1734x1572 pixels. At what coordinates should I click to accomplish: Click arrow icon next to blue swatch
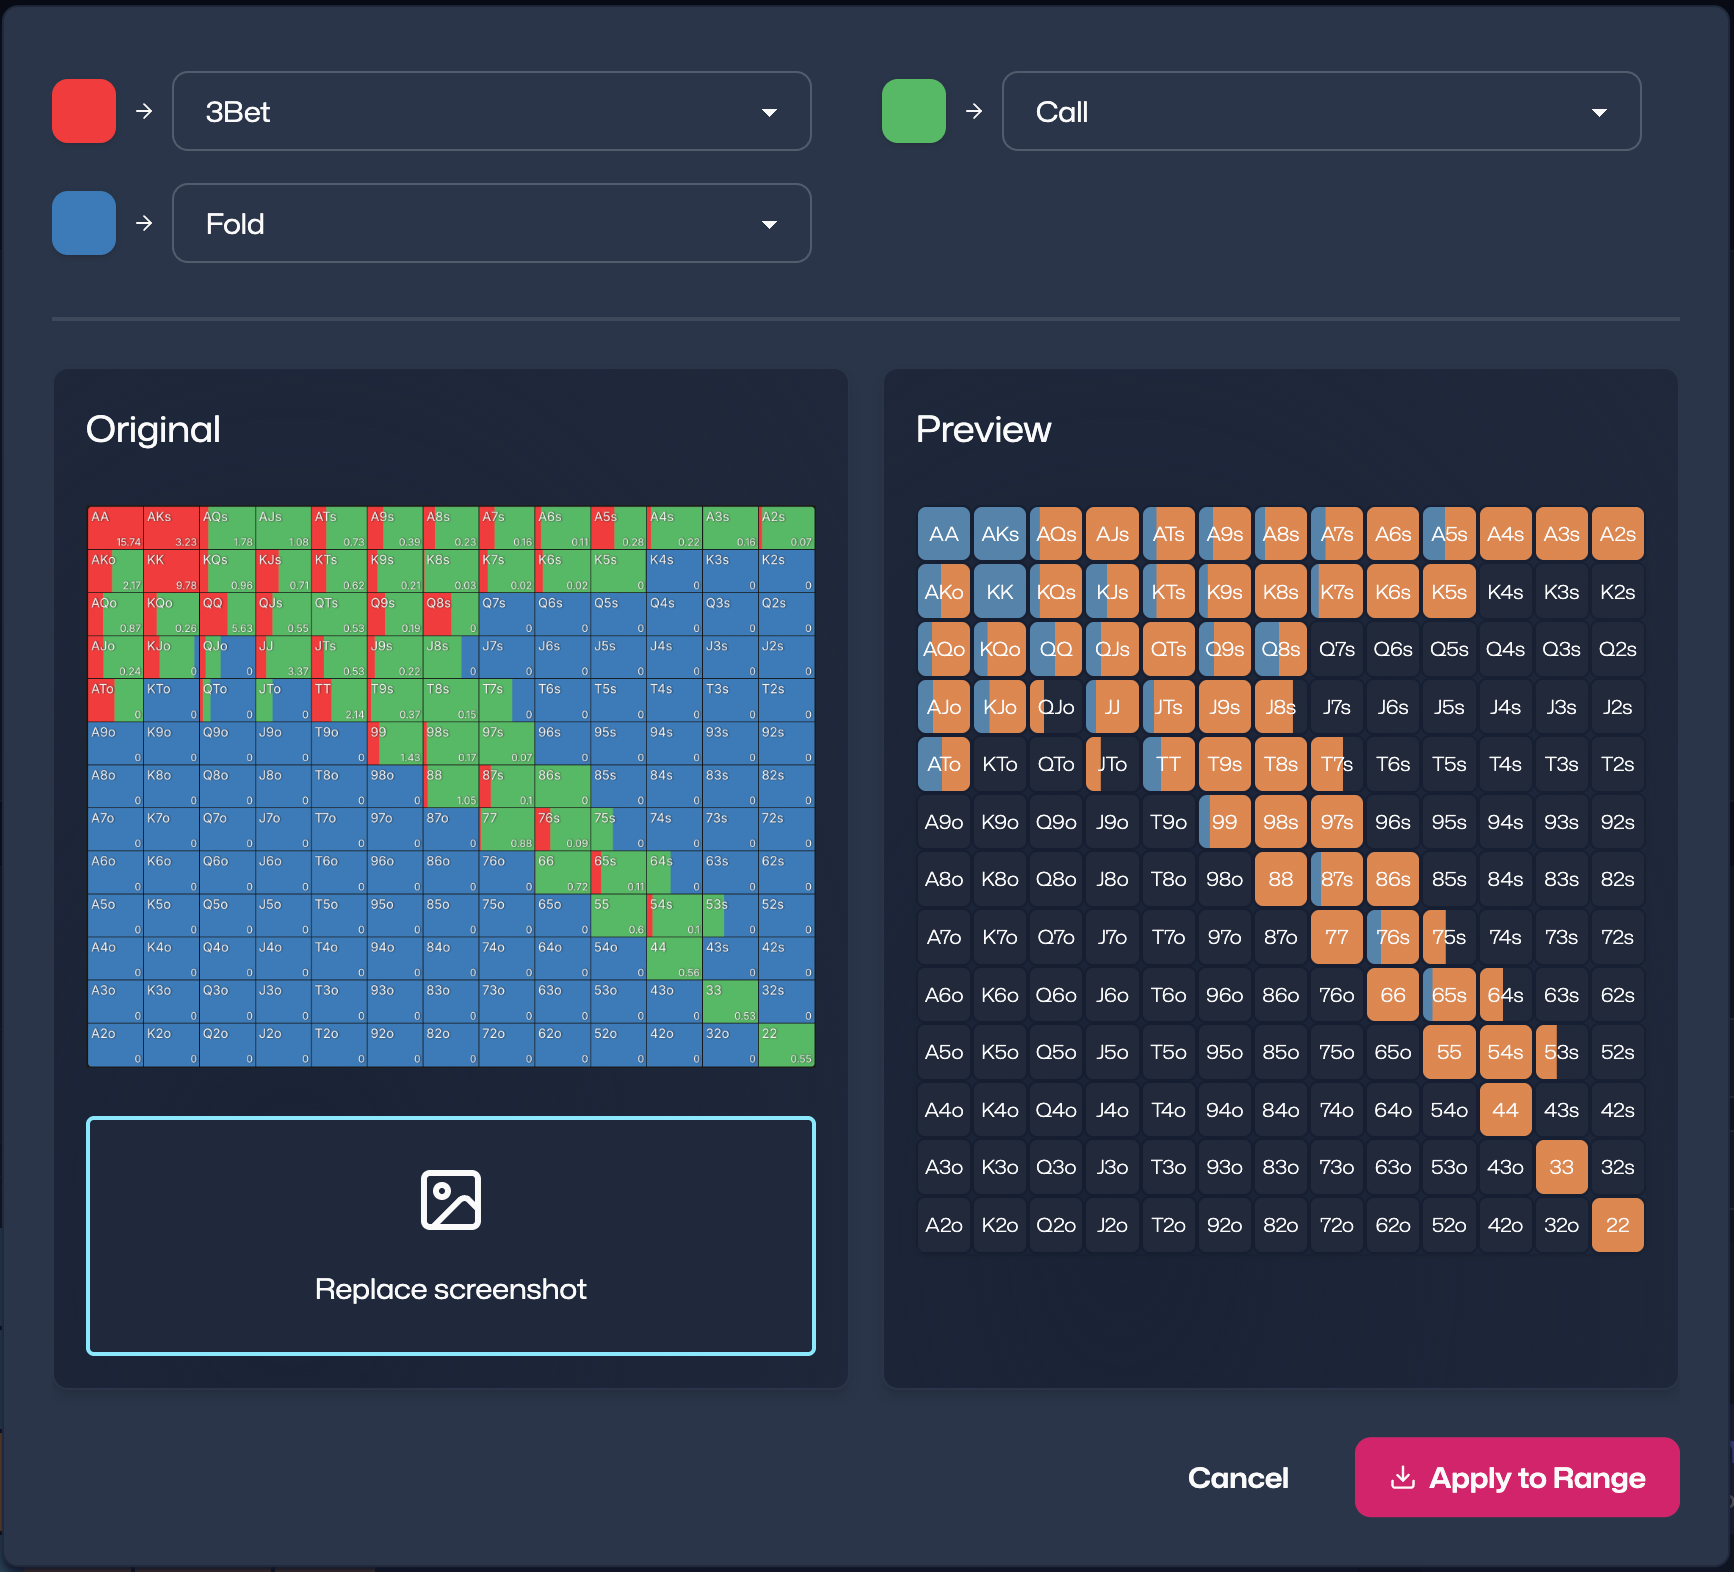click(144, 223)
